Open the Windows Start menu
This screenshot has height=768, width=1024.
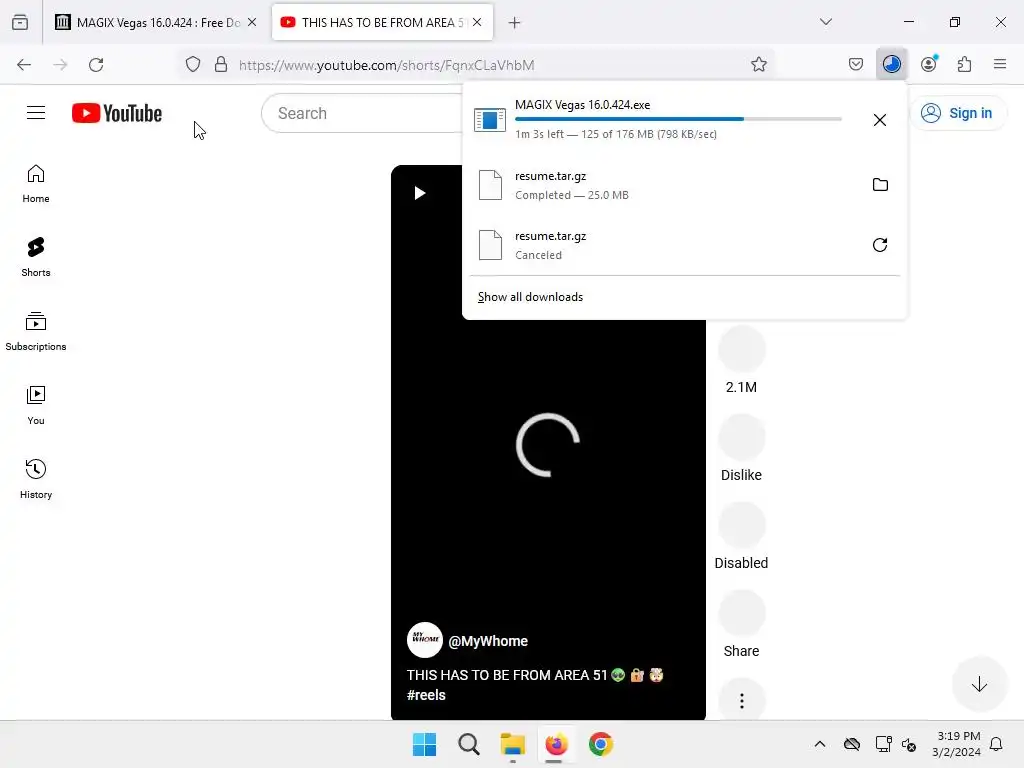coord(424,744)
